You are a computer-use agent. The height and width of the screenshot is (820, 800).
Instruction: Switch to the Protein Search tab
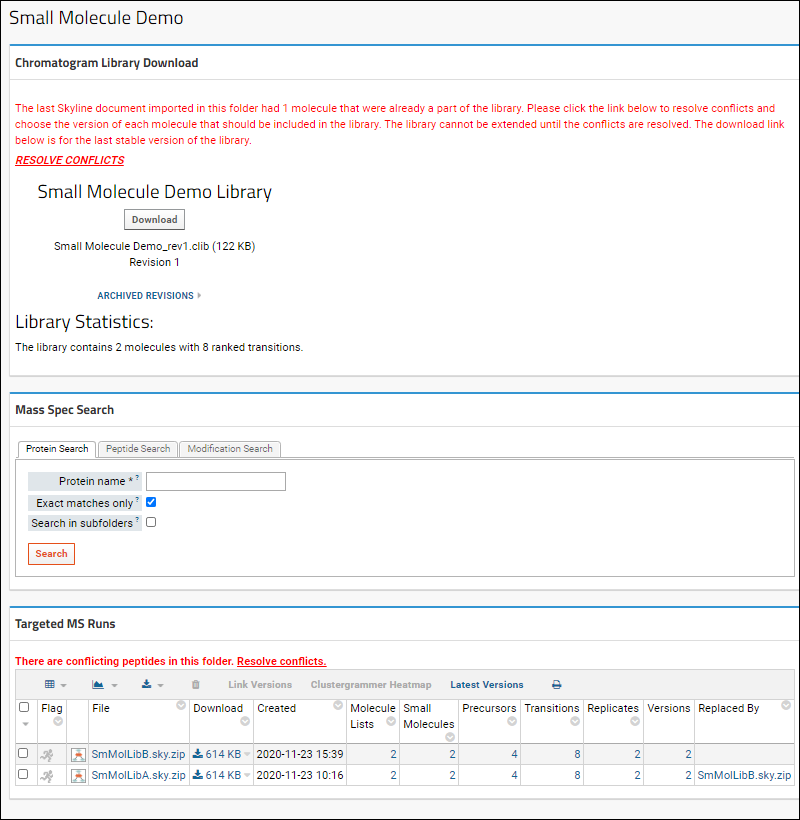pyautogui.click(x=57, y=449)
